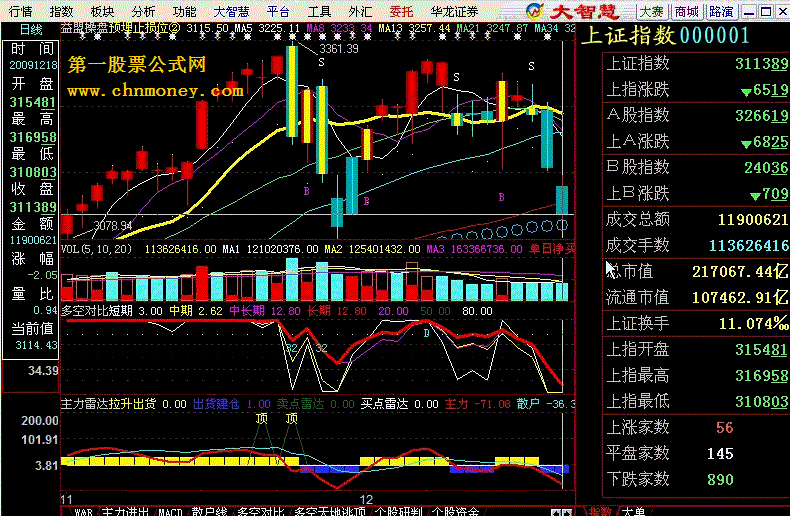Click the 大赛 button
Viewport: 790px width, 516px height.
click(x=651, y=11)
